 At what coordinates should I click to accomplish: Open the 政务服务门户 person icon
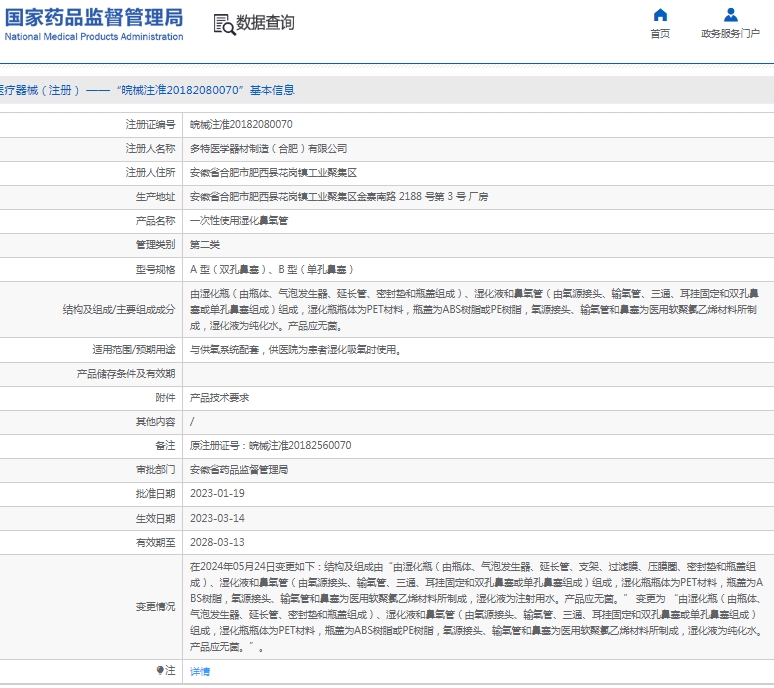pos(731,15)
